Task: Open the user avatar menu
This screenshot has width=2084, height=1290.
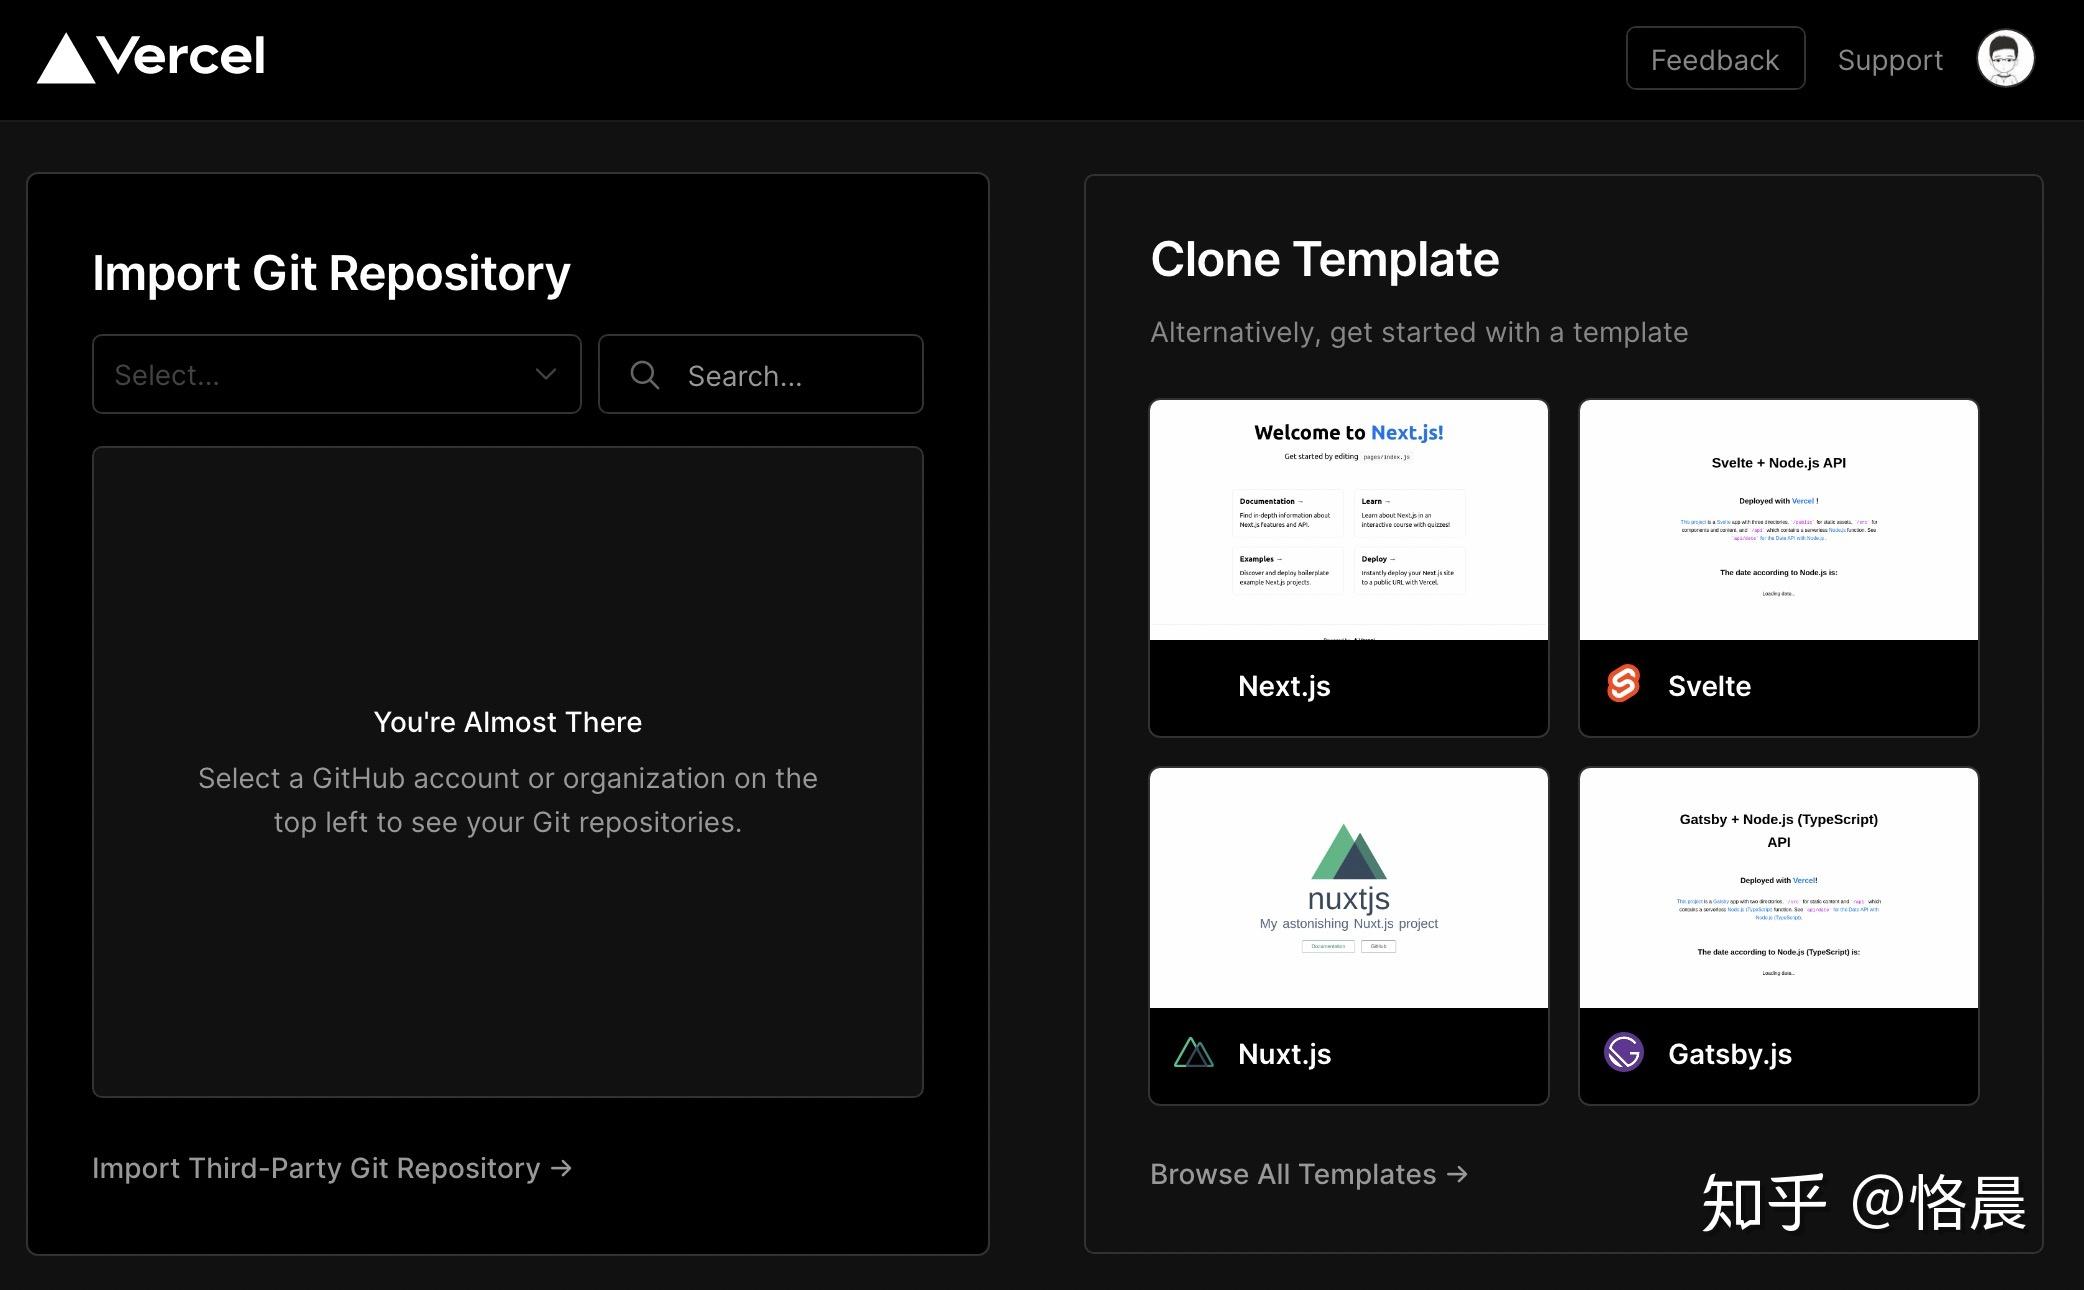Action: (2004, 59)
